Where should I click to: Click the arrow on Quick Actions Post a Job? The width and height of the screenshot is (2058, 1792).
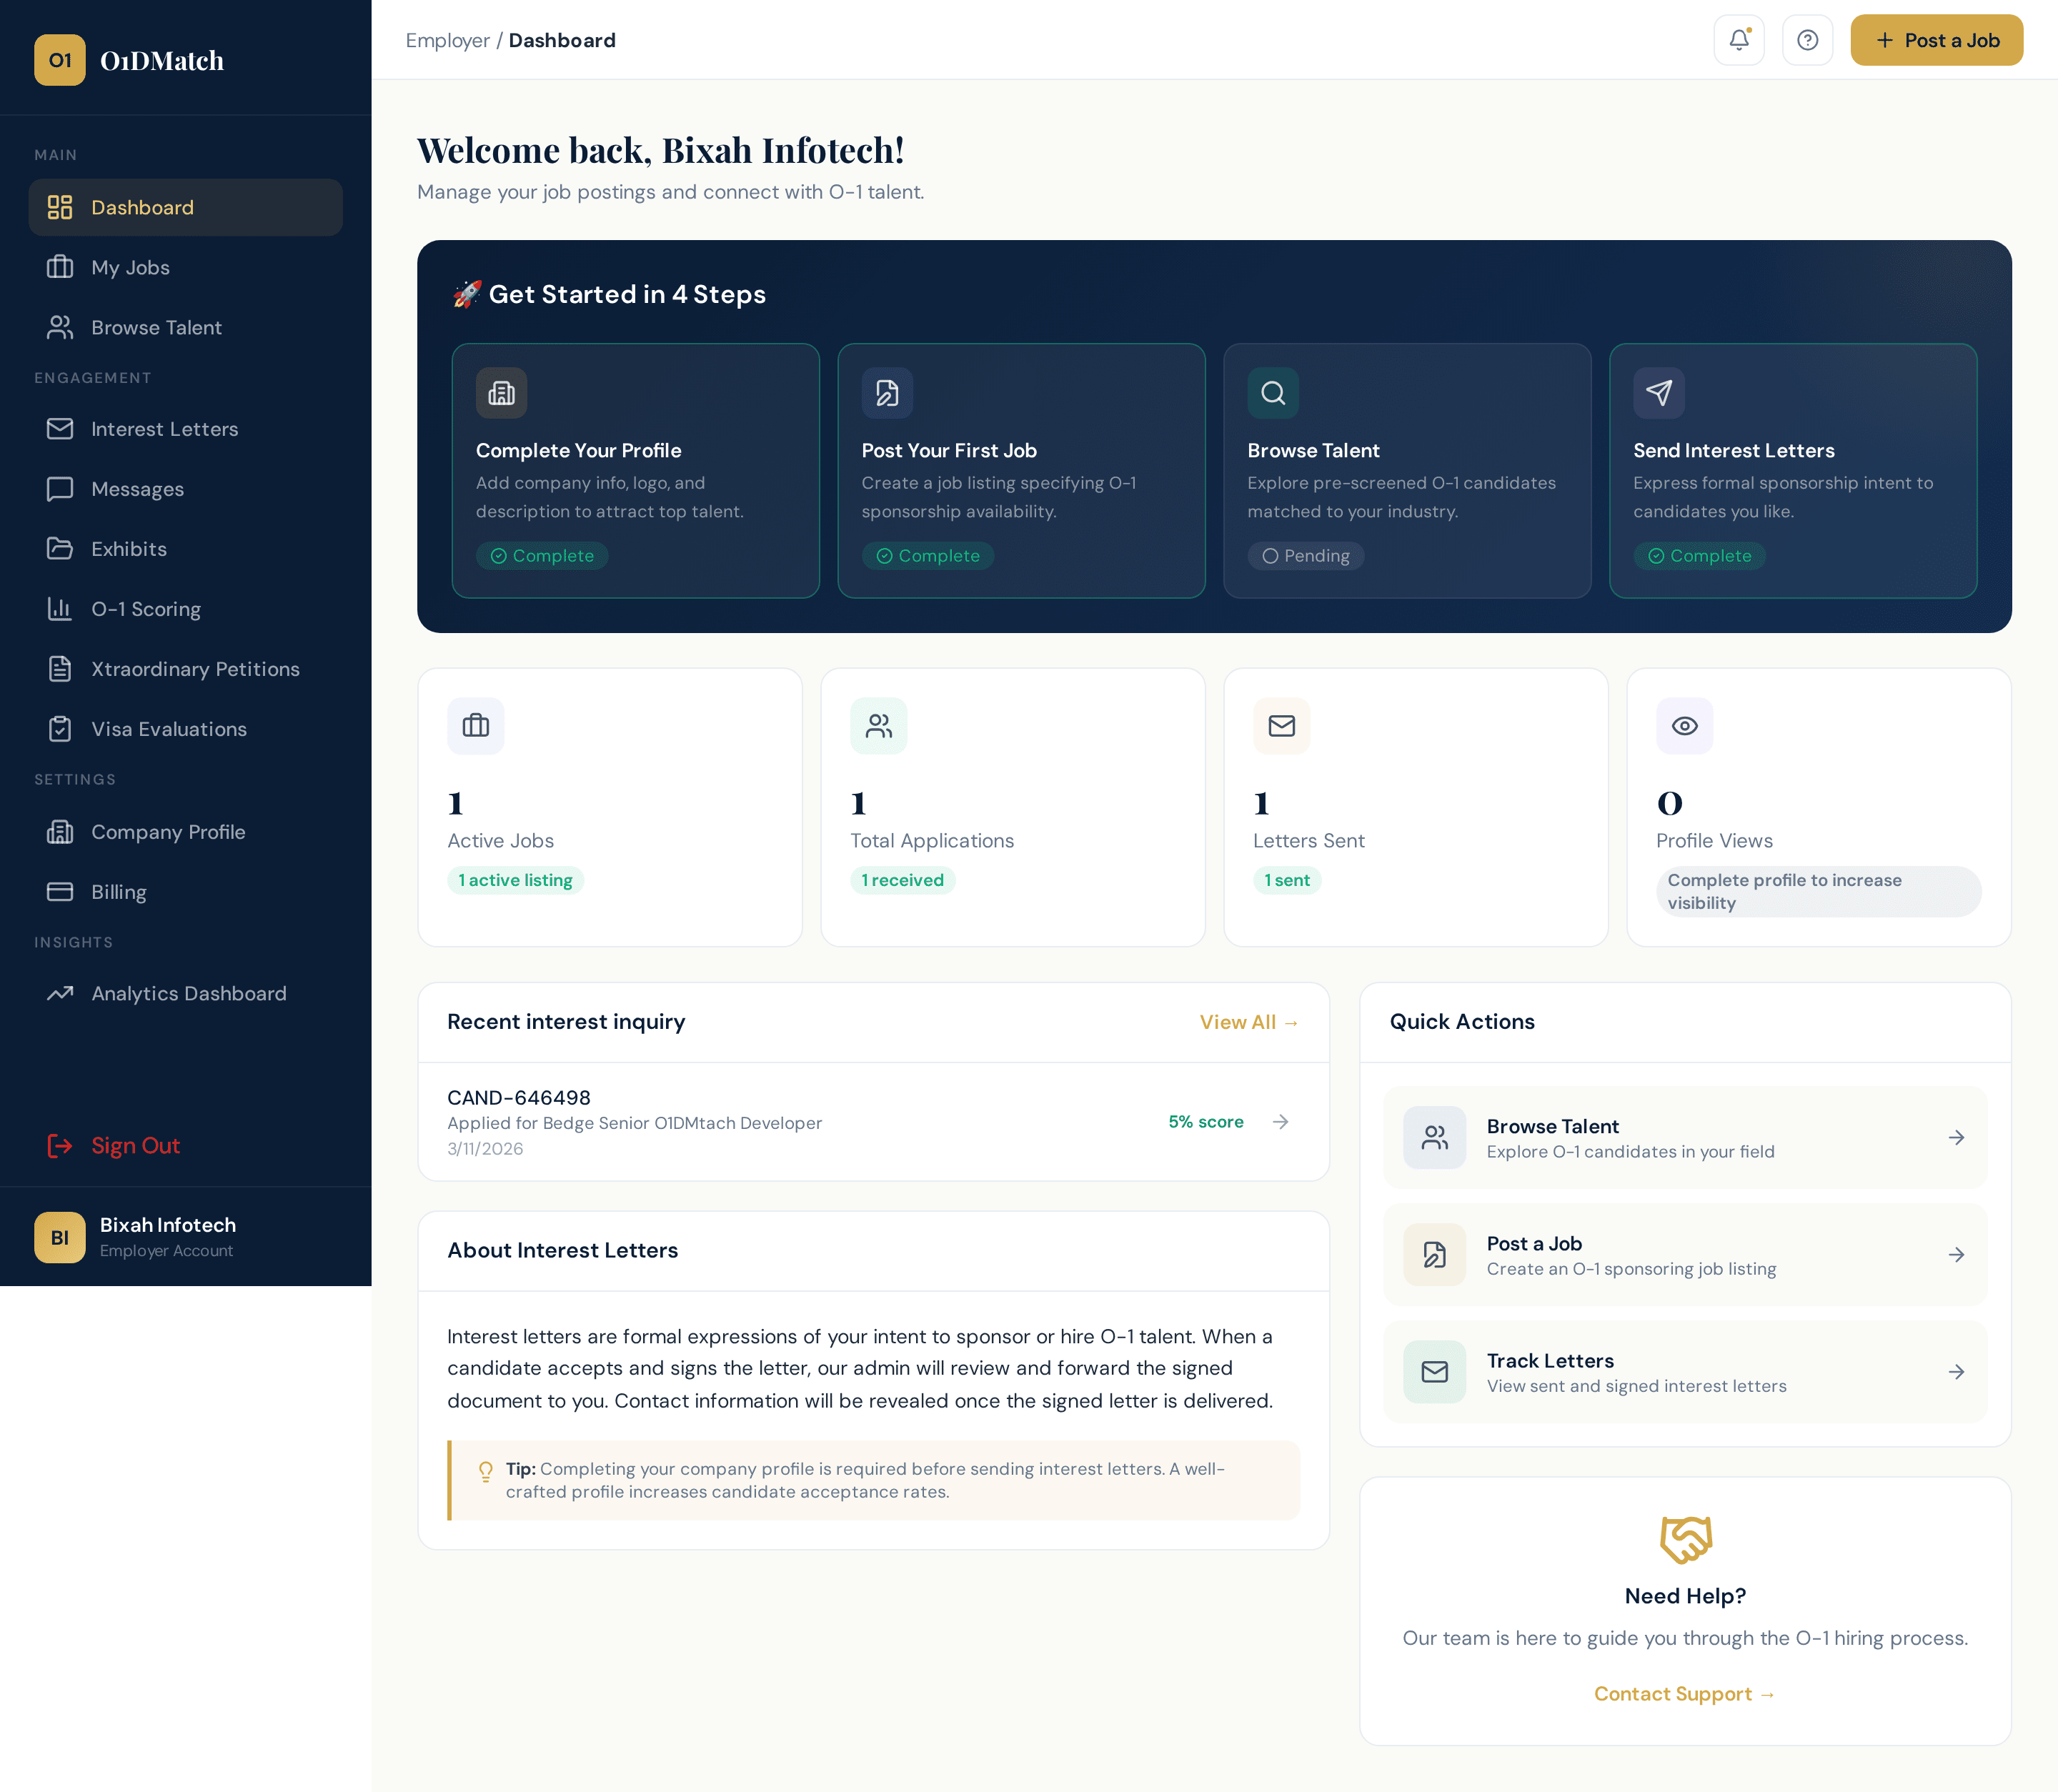click(1957, 1255)
